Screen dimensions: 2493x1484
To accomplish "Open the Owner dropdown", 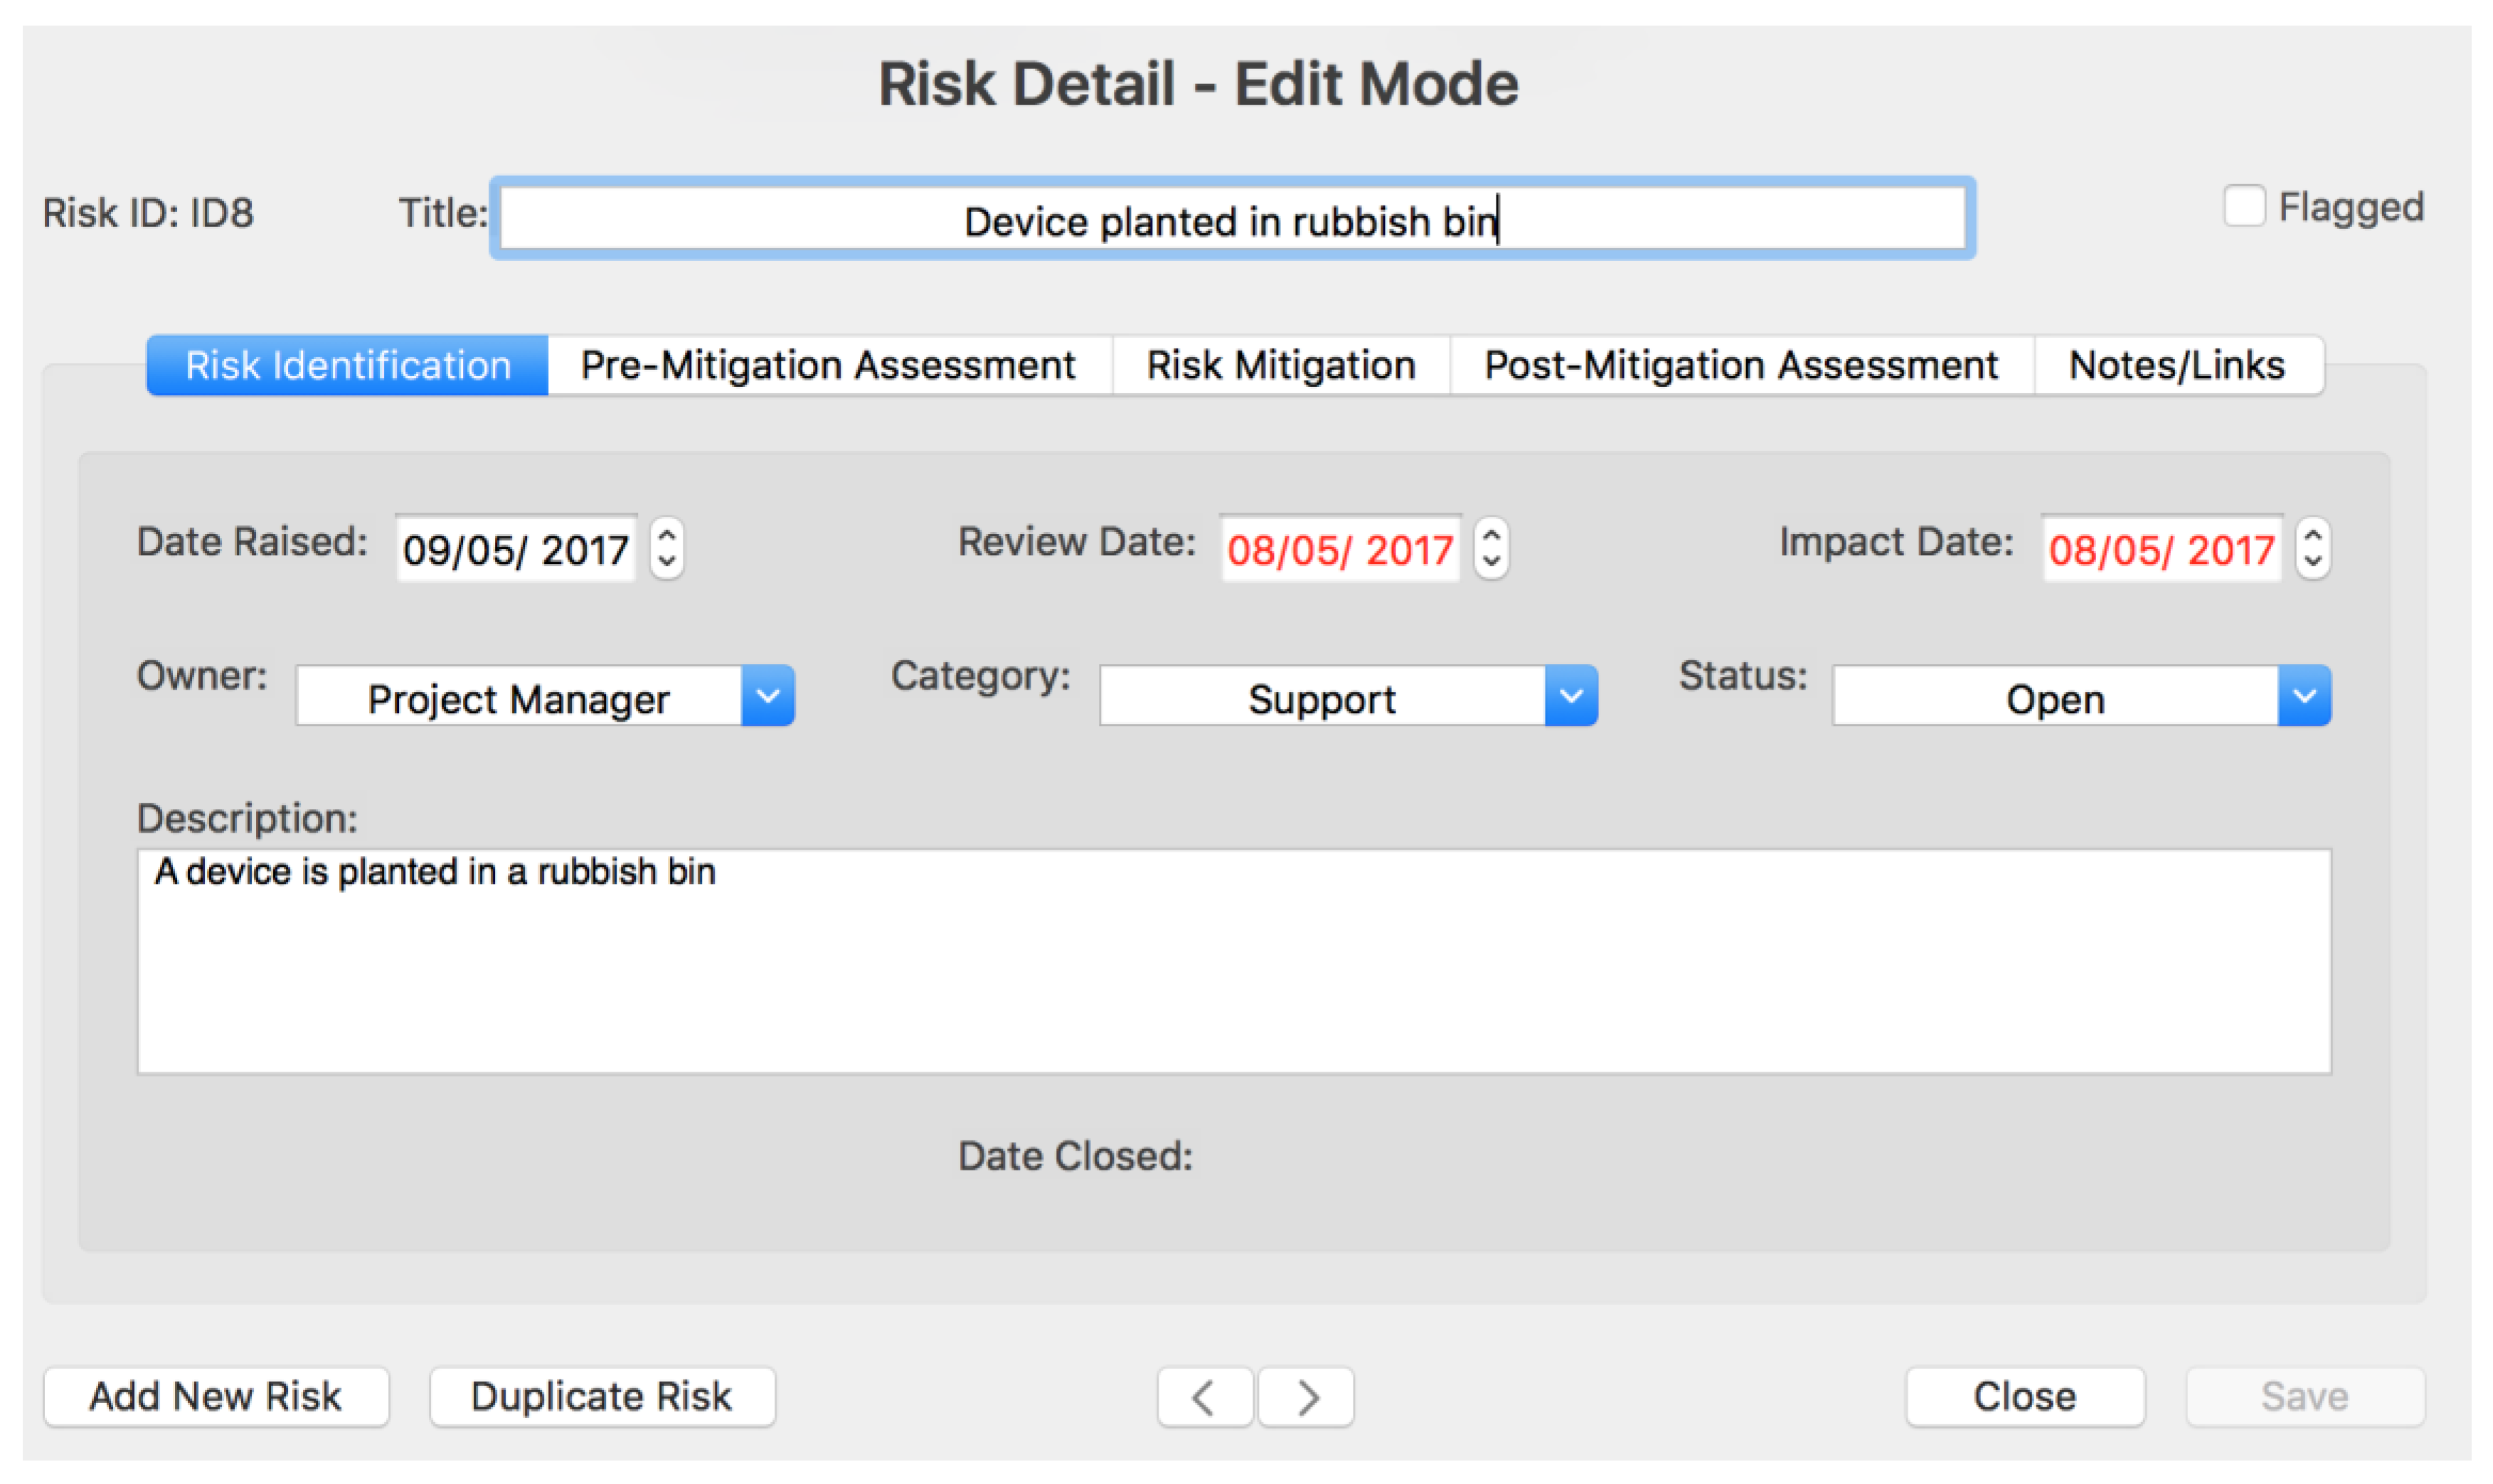I will coord(767,696).
